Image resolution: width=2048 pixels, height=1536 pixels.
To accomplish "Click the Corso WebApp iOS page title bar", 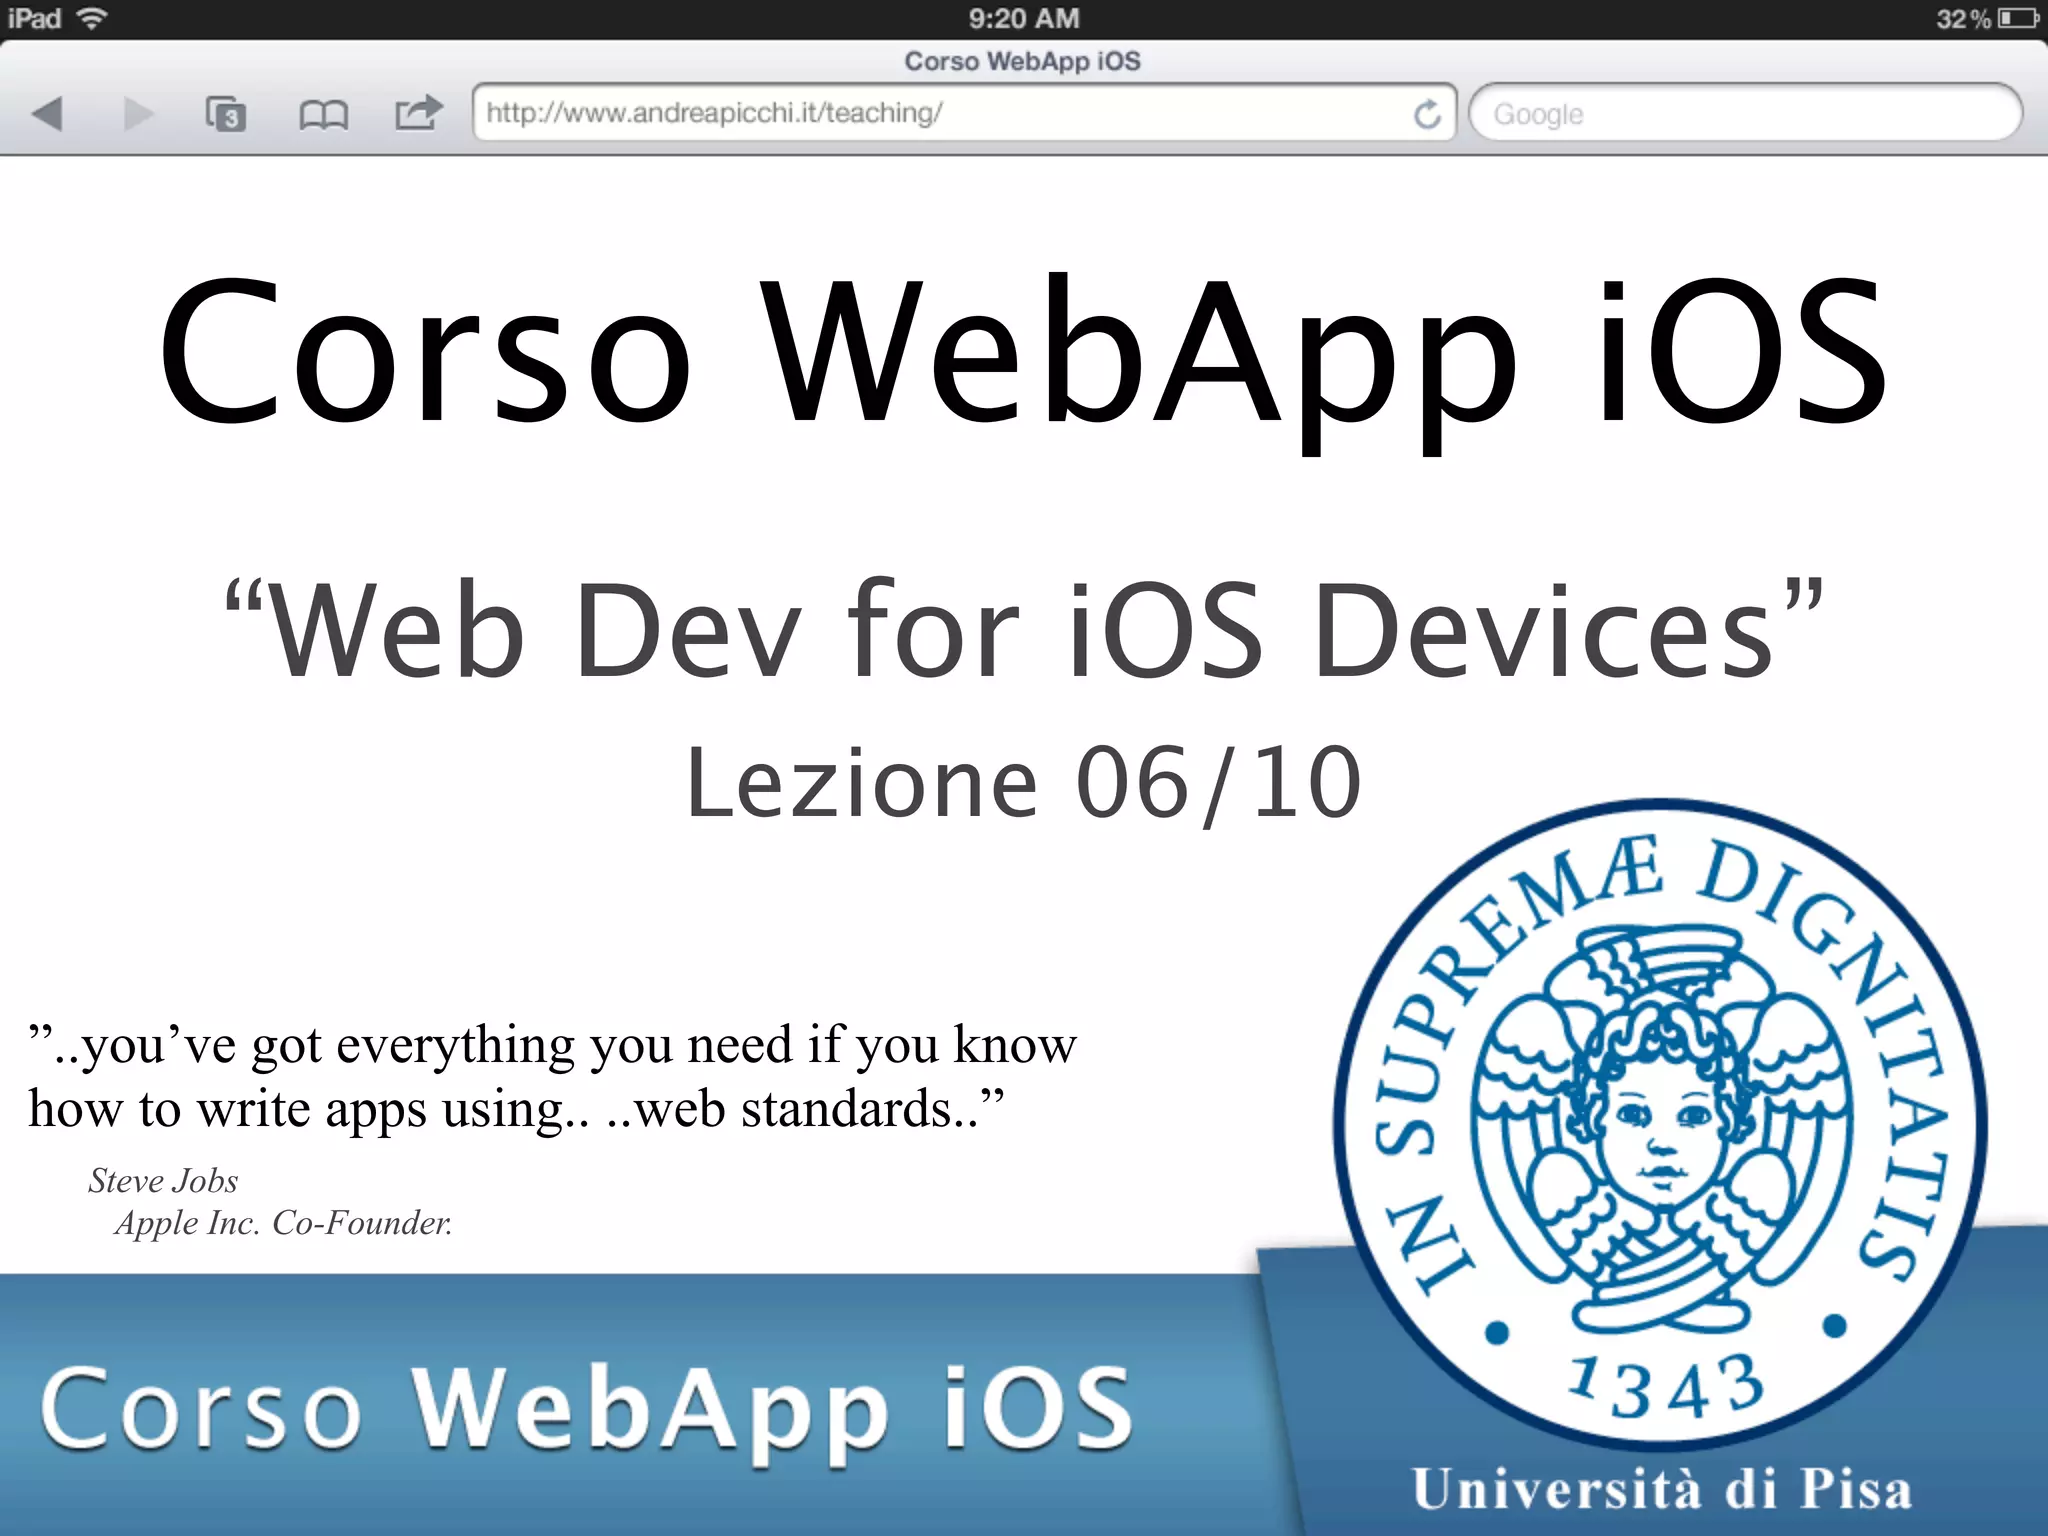I will coord(1022,61).
